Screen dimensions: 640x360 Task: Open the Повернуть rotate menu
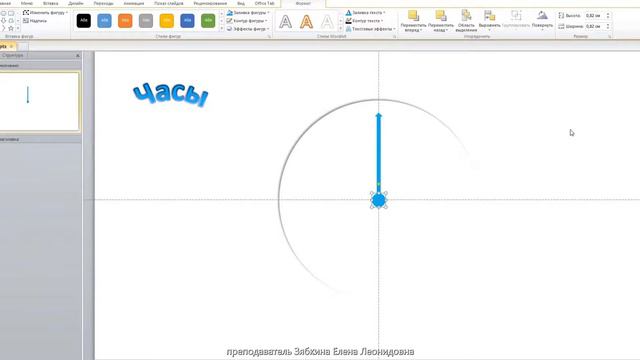click(542, 20)
